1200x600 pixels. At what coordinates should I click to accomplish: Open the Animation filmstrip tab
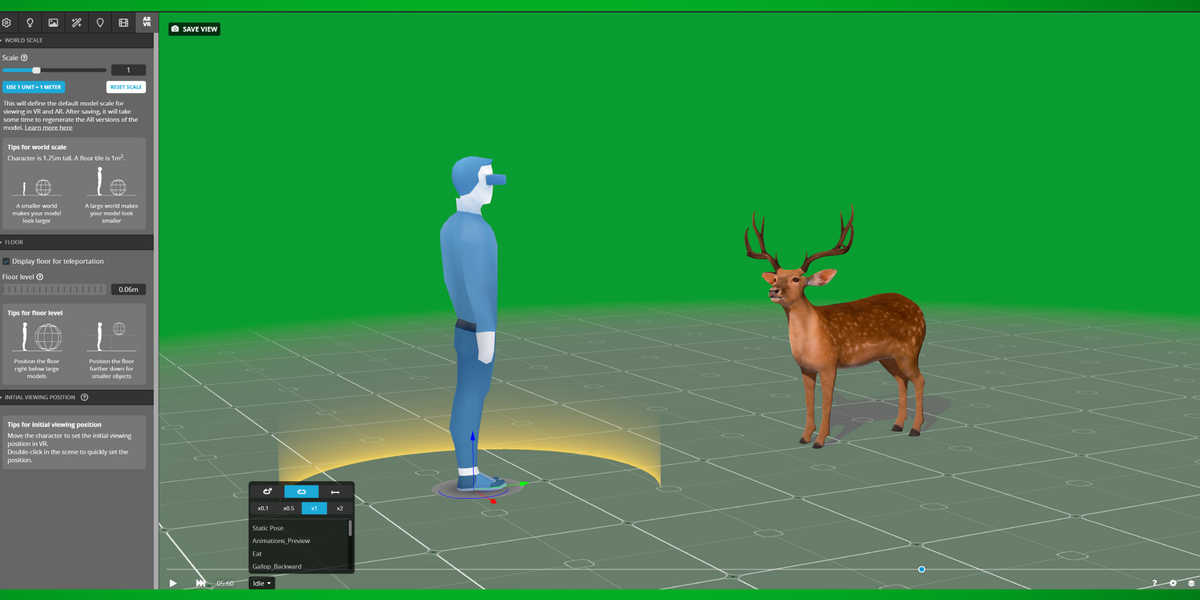coord(123,22)
